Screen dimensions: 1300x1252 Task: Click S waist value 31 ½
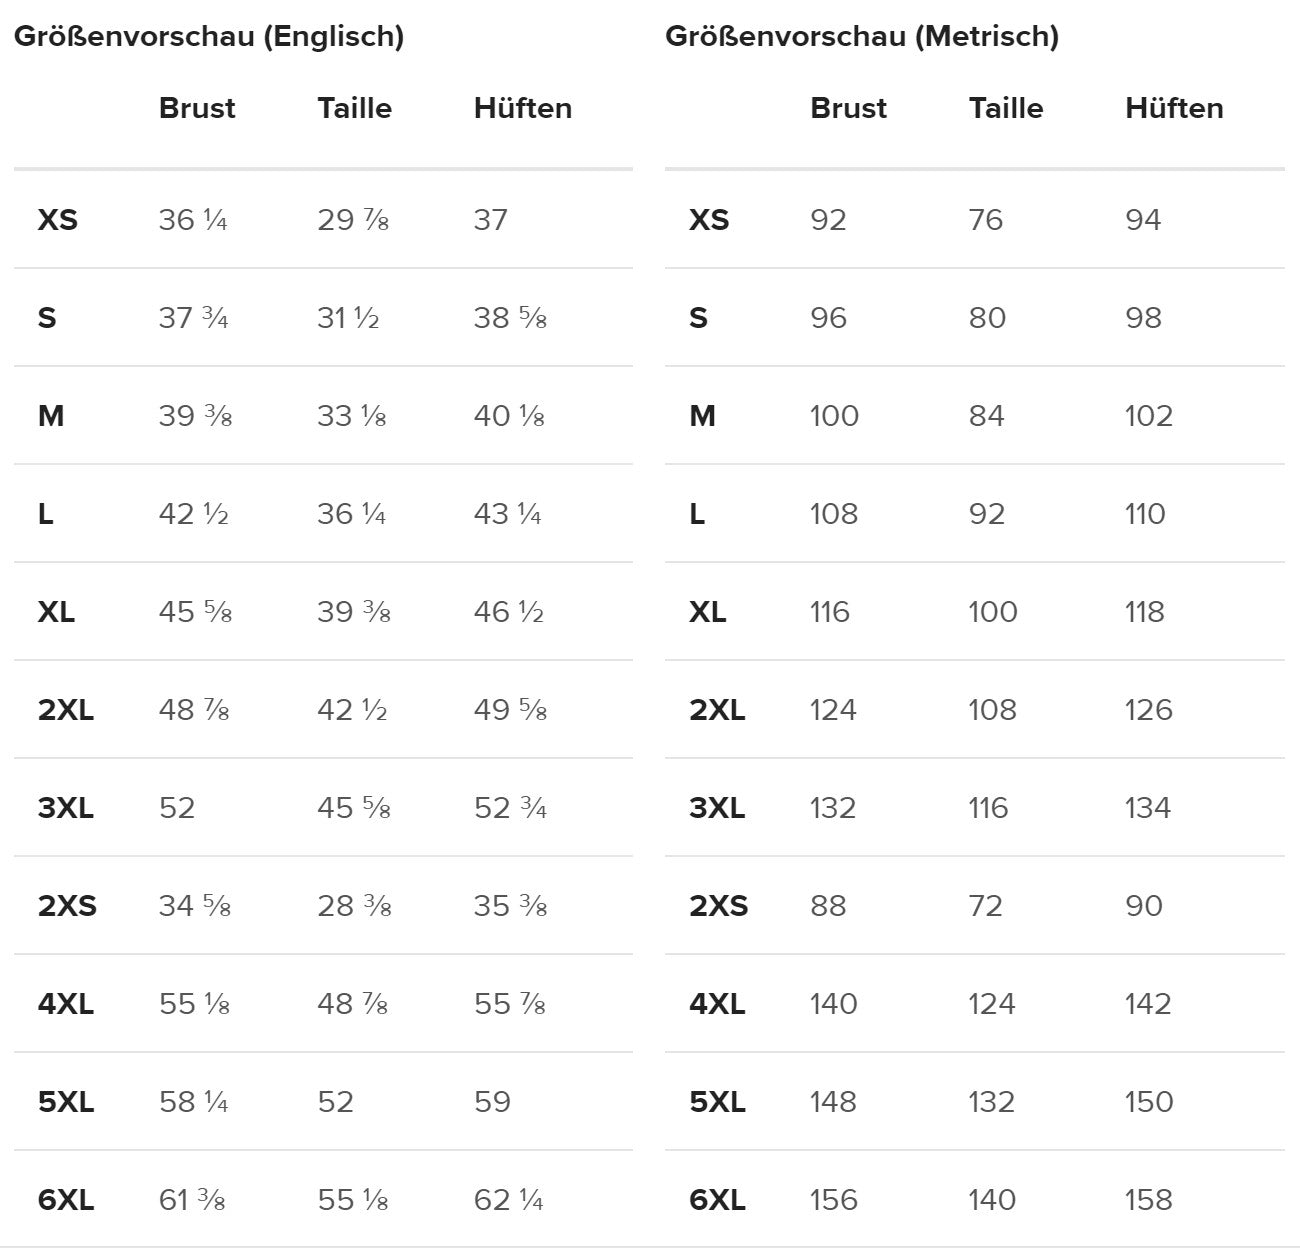point(348,318)
